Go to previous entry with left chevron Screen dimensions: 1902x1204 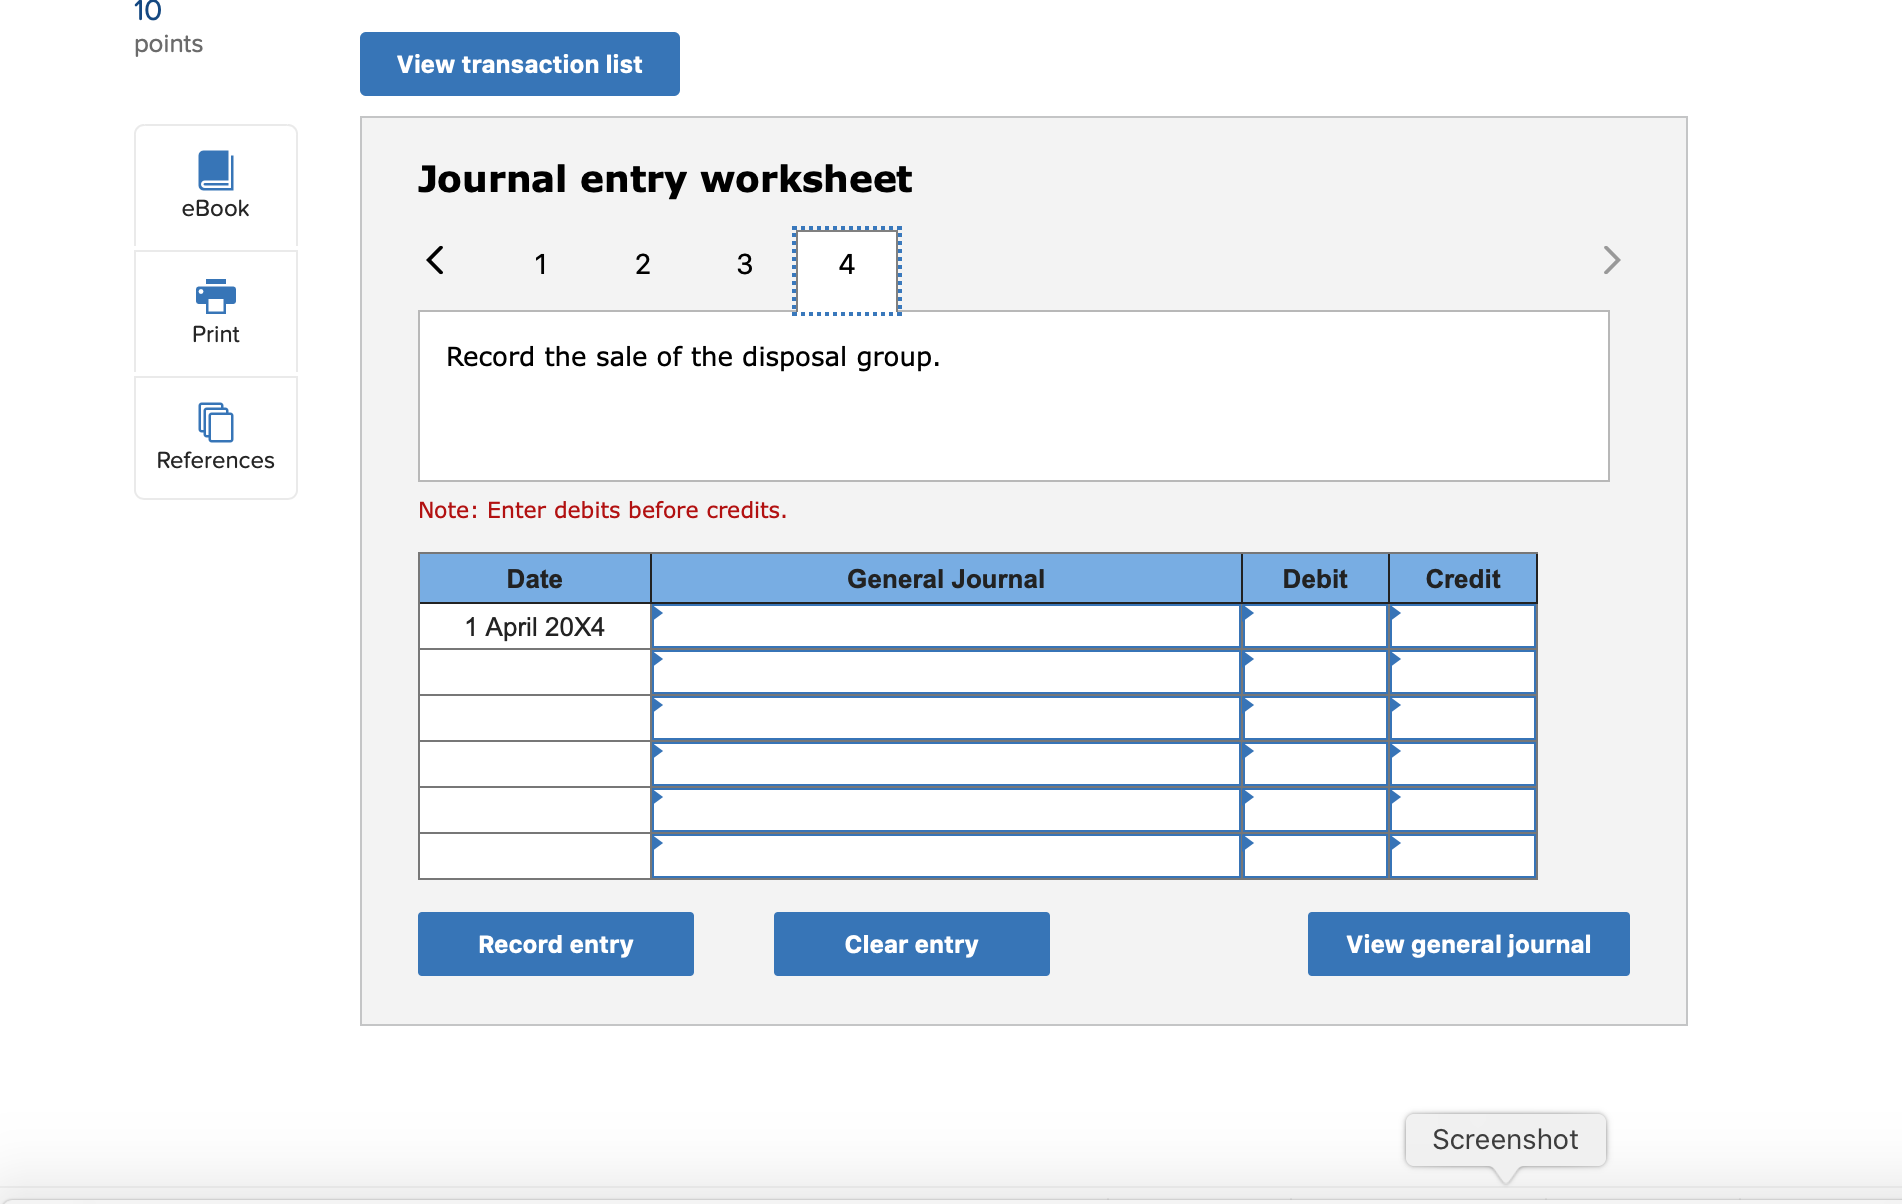click(x=435, y=260)
